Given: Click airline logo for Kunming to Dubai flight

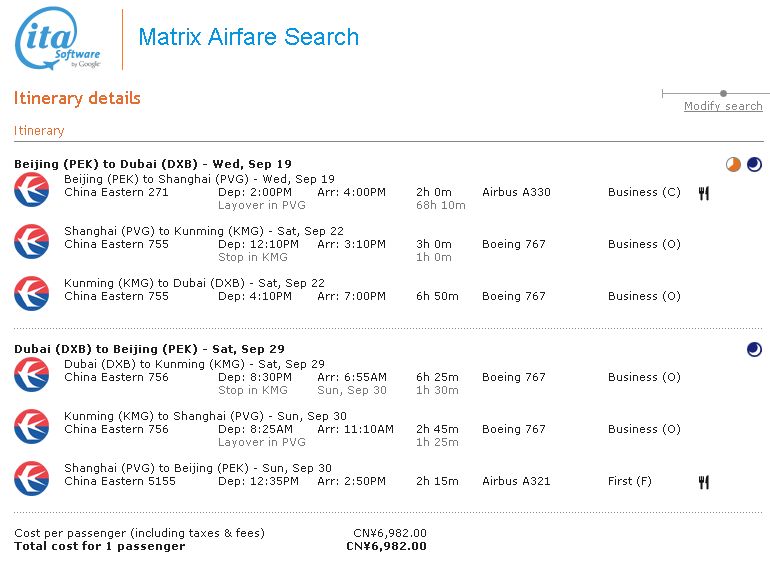Looking at the screenshot, I should click(31, 293).
